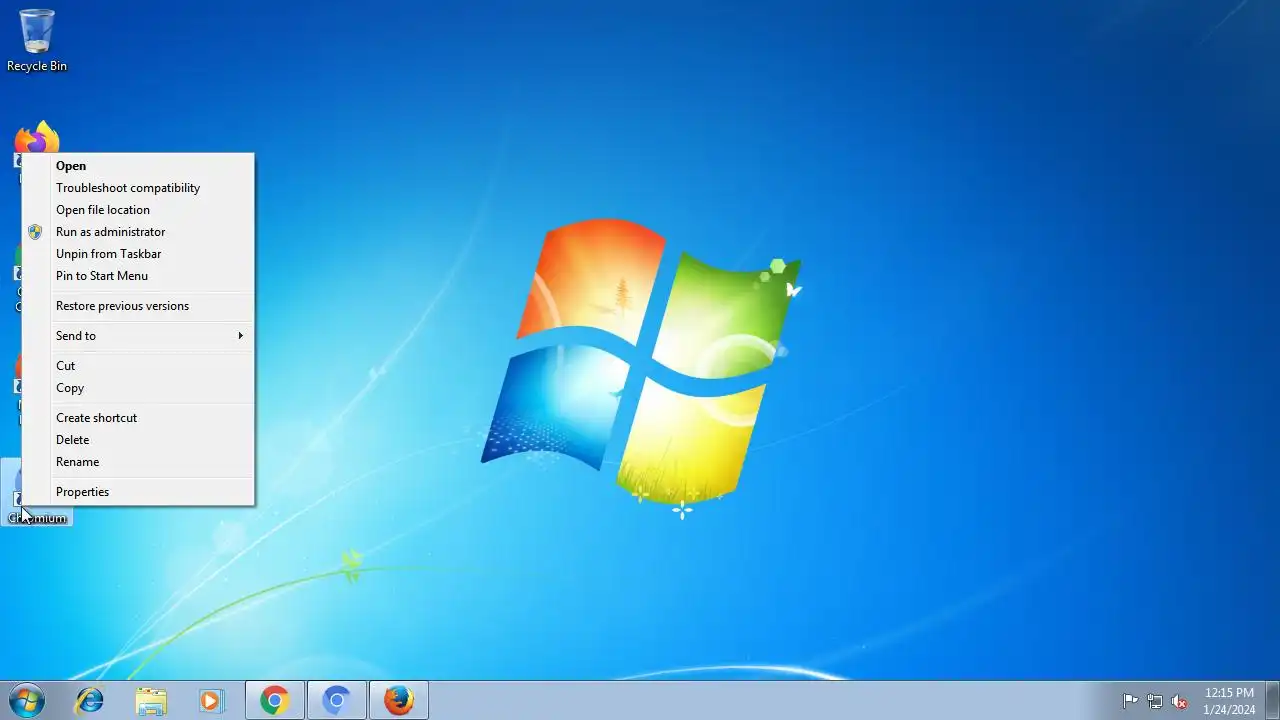The height and width of the screenshot is (720, 1280).
Task: Click the network status tray icon
Action: pos(1155,701)
